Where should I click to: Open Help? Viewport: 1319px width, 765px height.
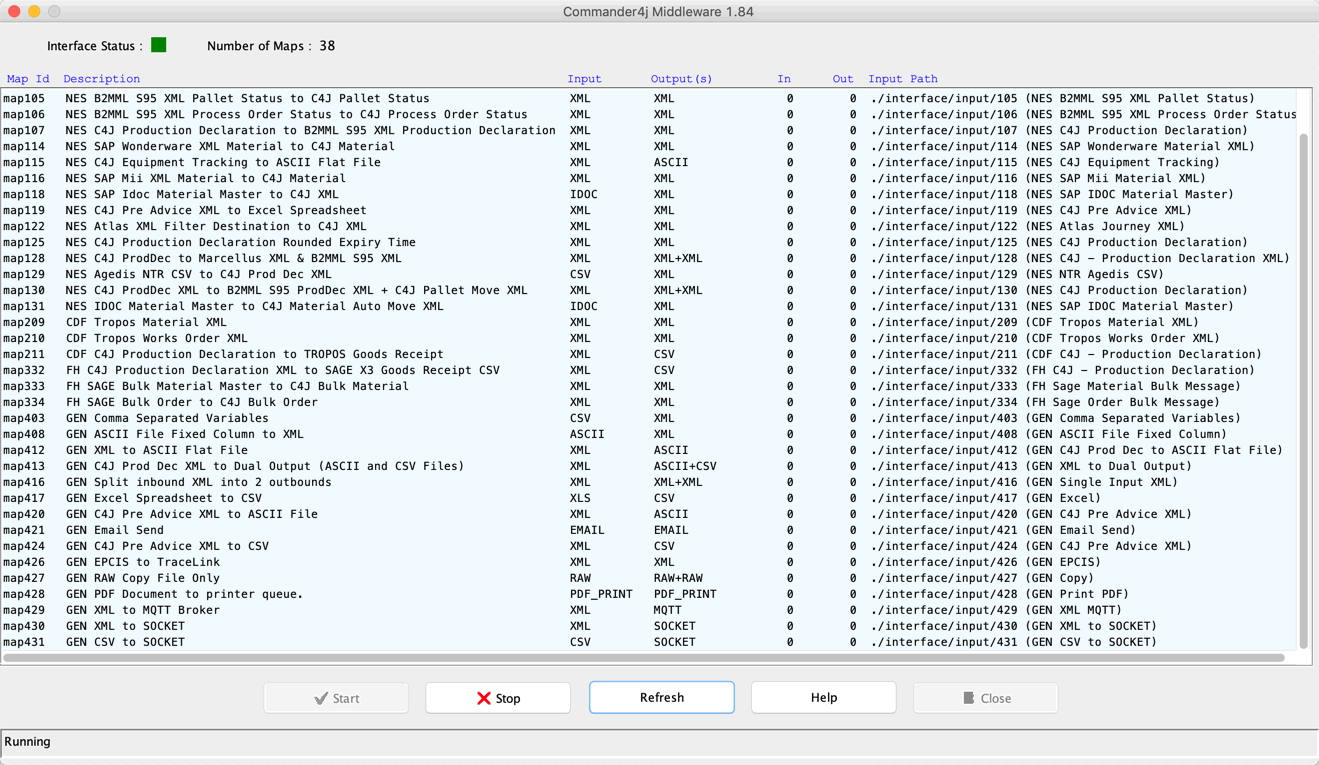tap(823, 697)
